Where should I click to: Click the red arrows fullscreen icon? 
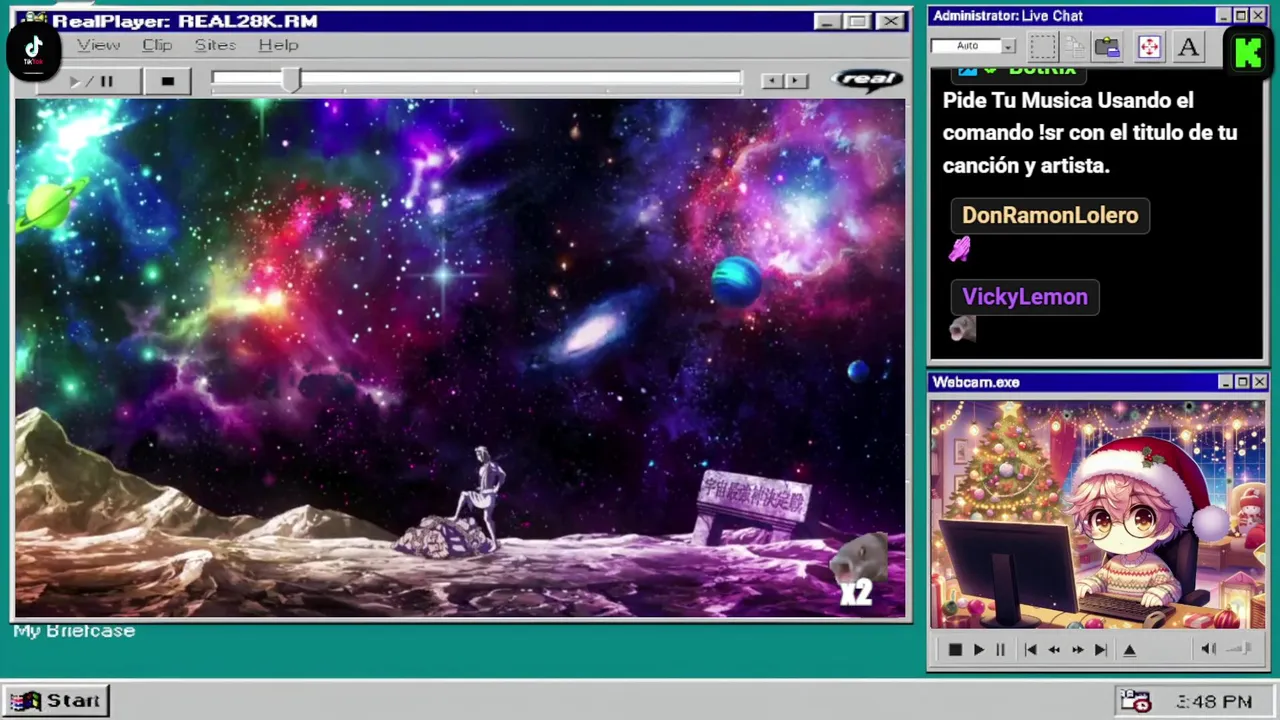tap(1149, 46)
